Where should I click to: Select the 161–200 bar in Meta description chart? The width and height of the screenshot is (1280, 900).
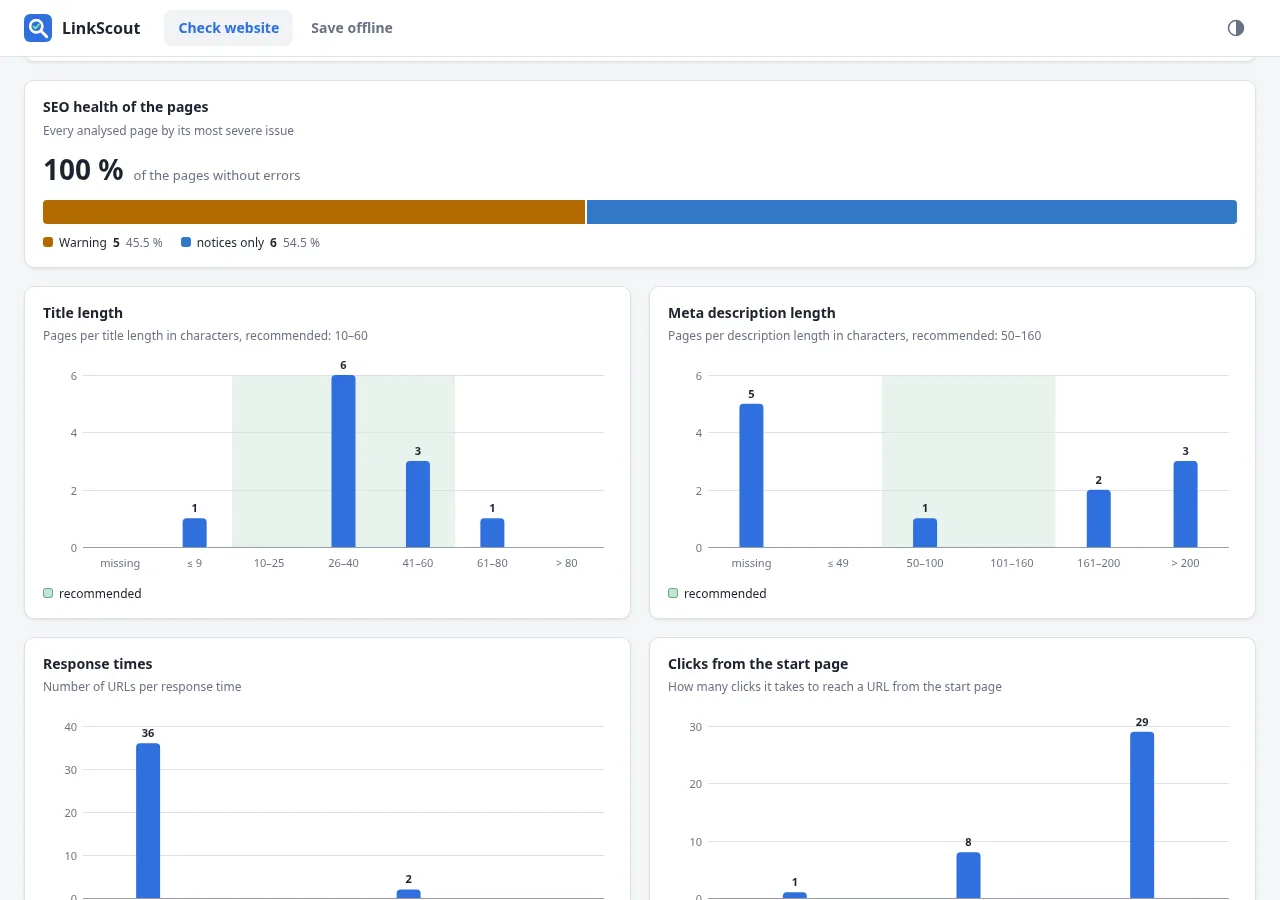click(1099, 519)
